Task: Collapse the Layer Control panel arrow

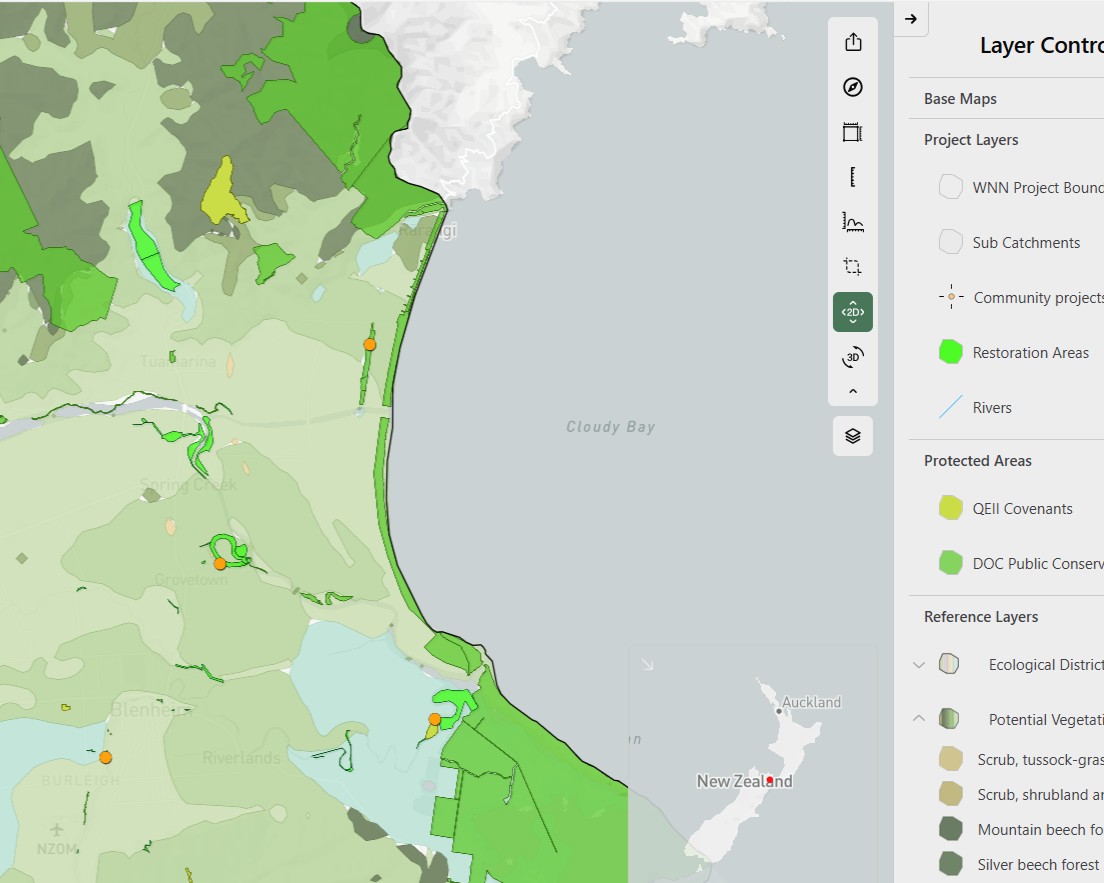Action: point(911,19)
